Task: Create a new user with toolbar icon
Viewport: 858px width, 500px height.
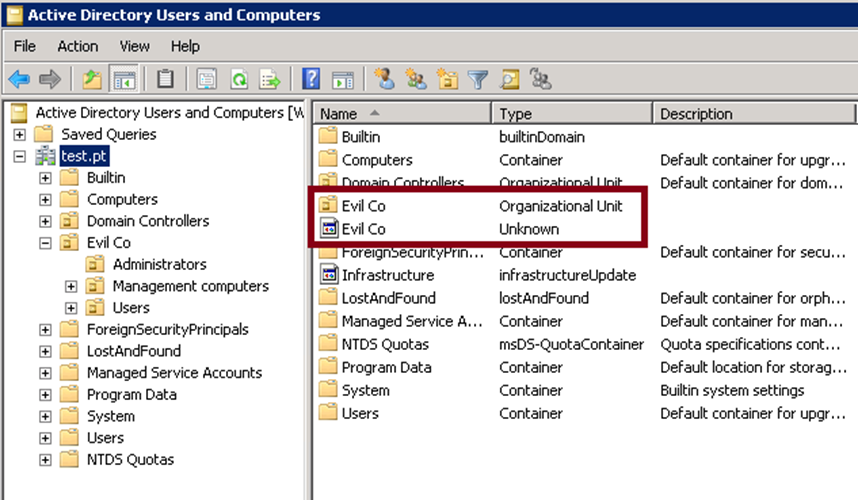Action: (x=384, y=79)
